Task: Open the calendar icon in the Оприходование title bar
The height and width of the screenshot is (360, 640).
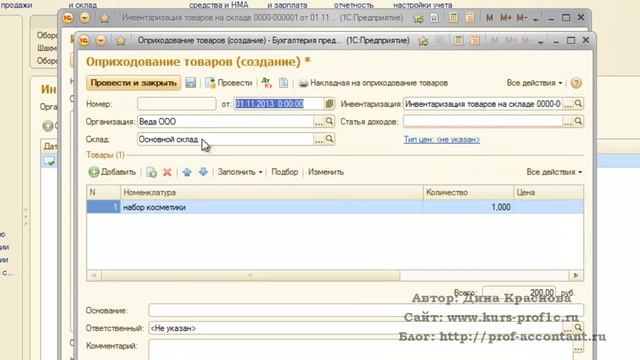Action: click(475, 40)
